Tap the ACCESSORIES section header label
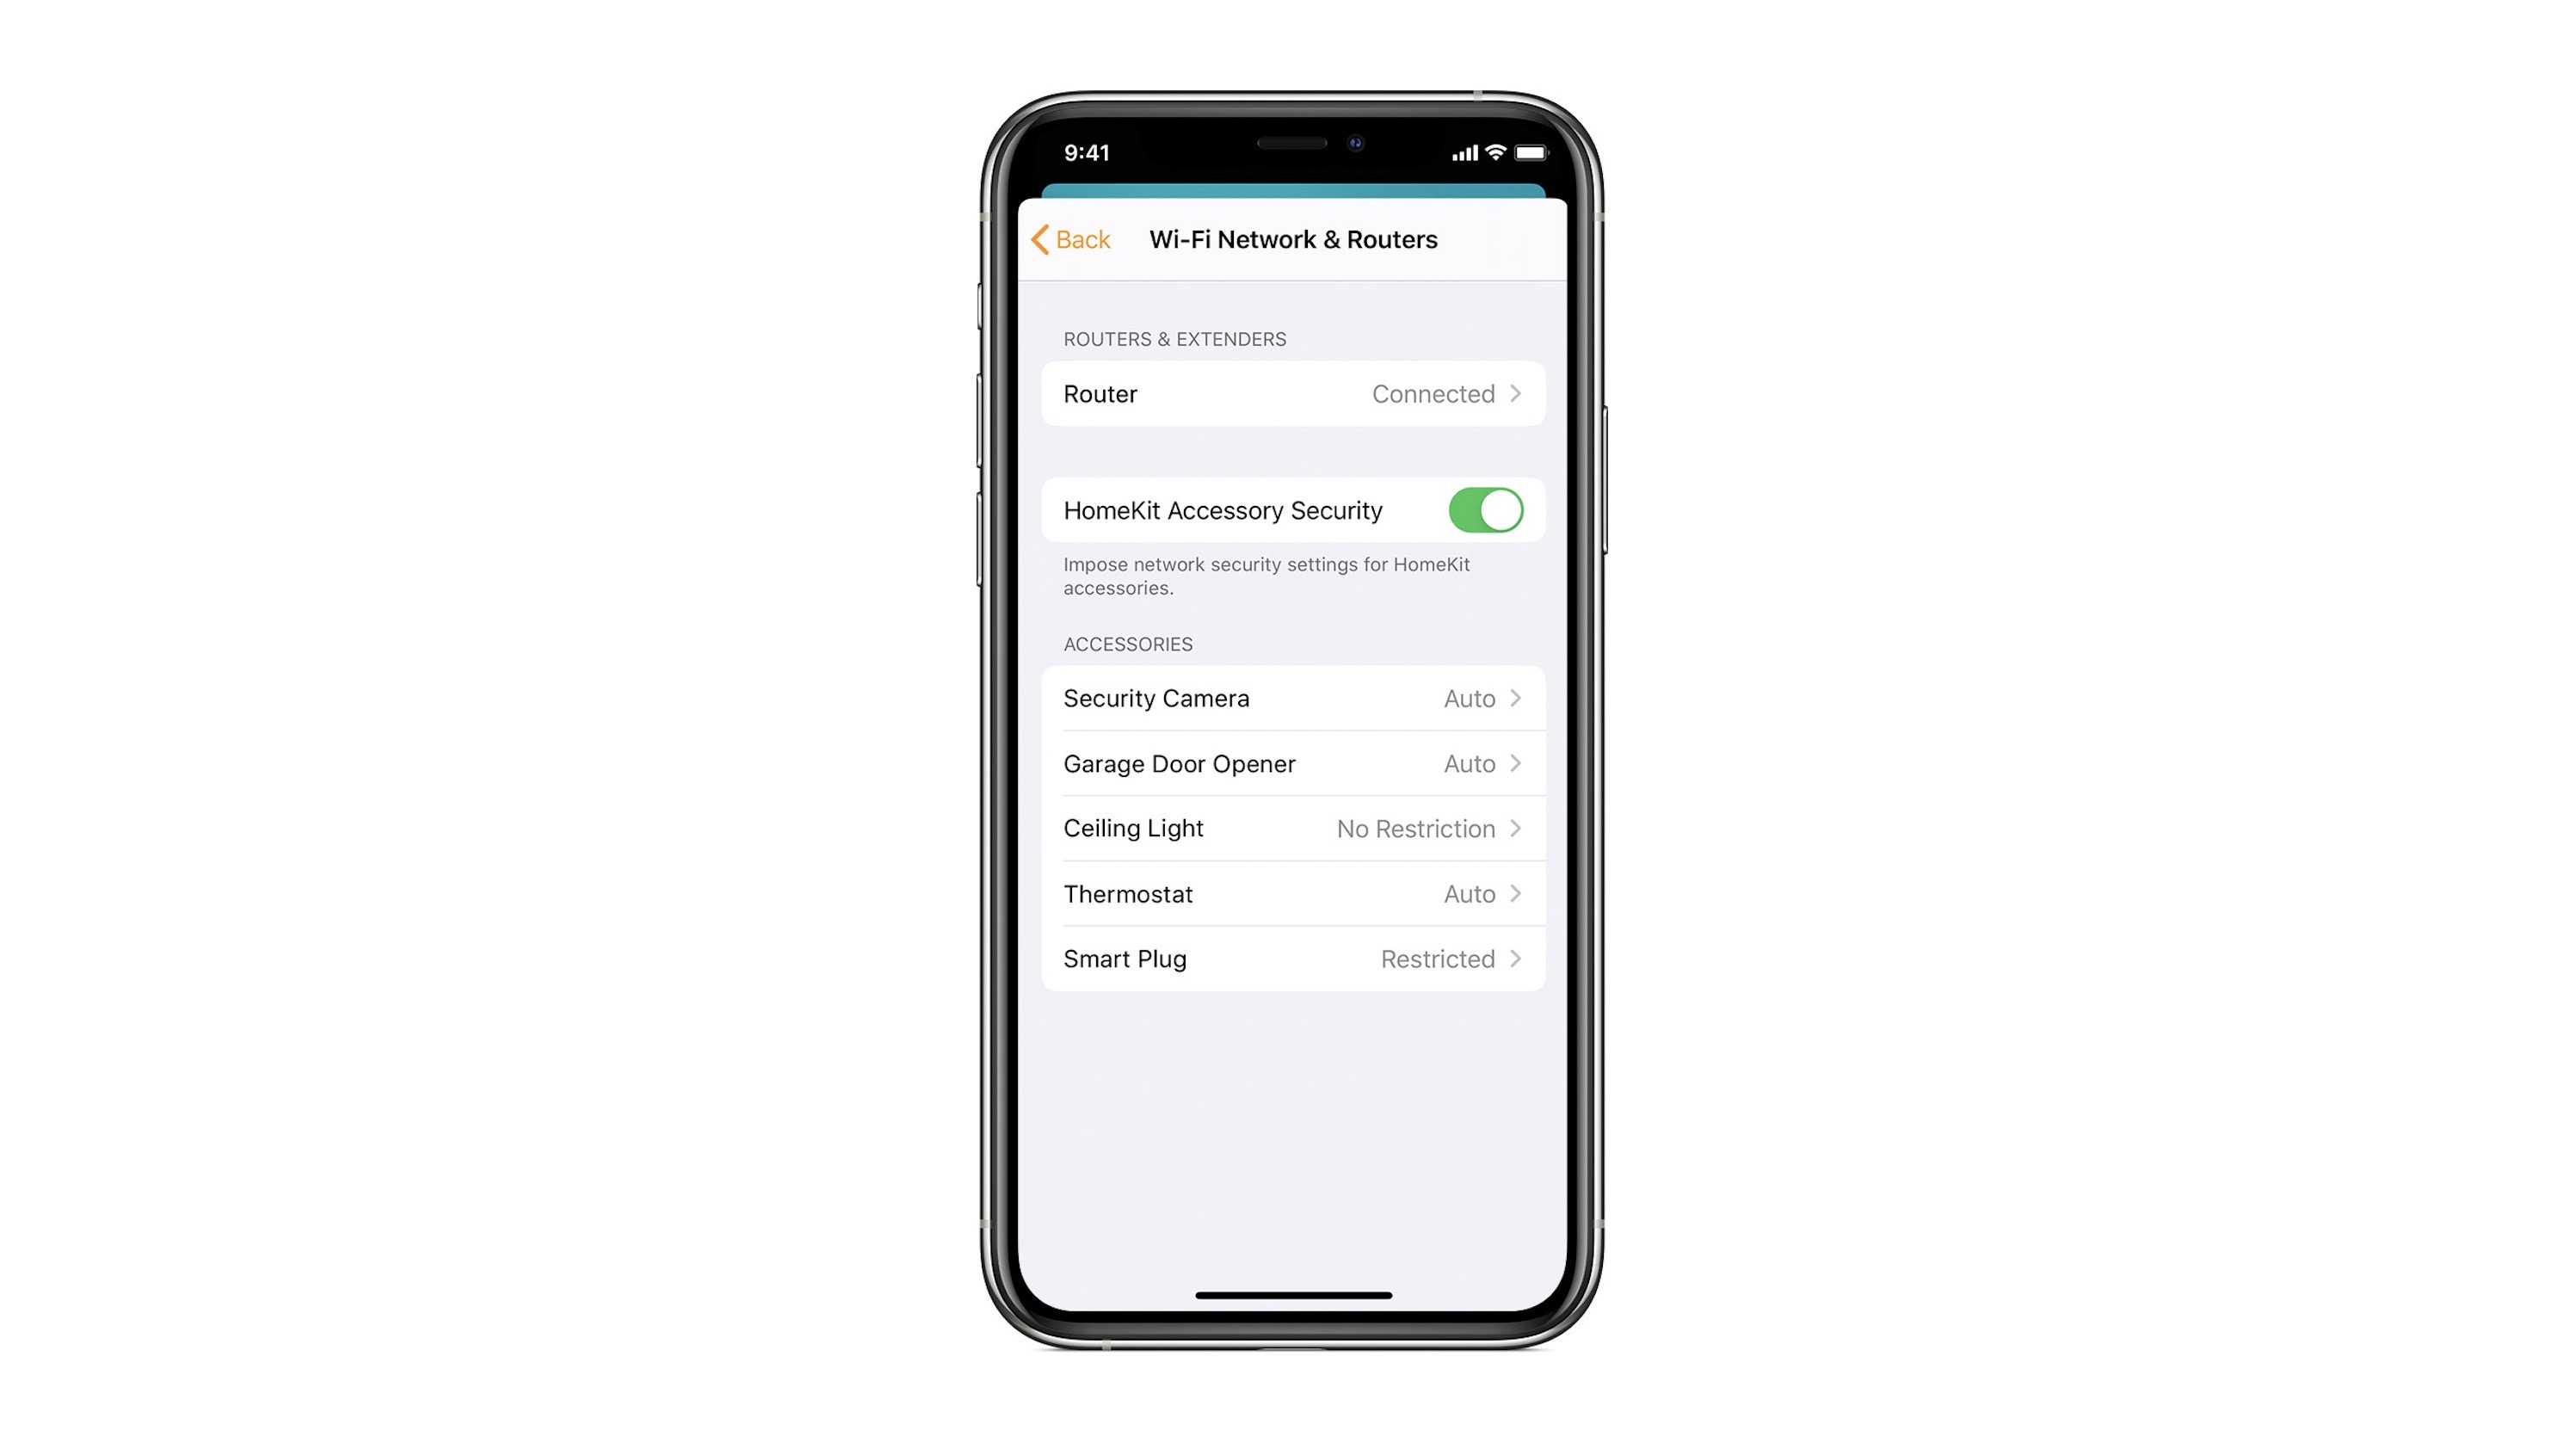 tap(1129, 642)
